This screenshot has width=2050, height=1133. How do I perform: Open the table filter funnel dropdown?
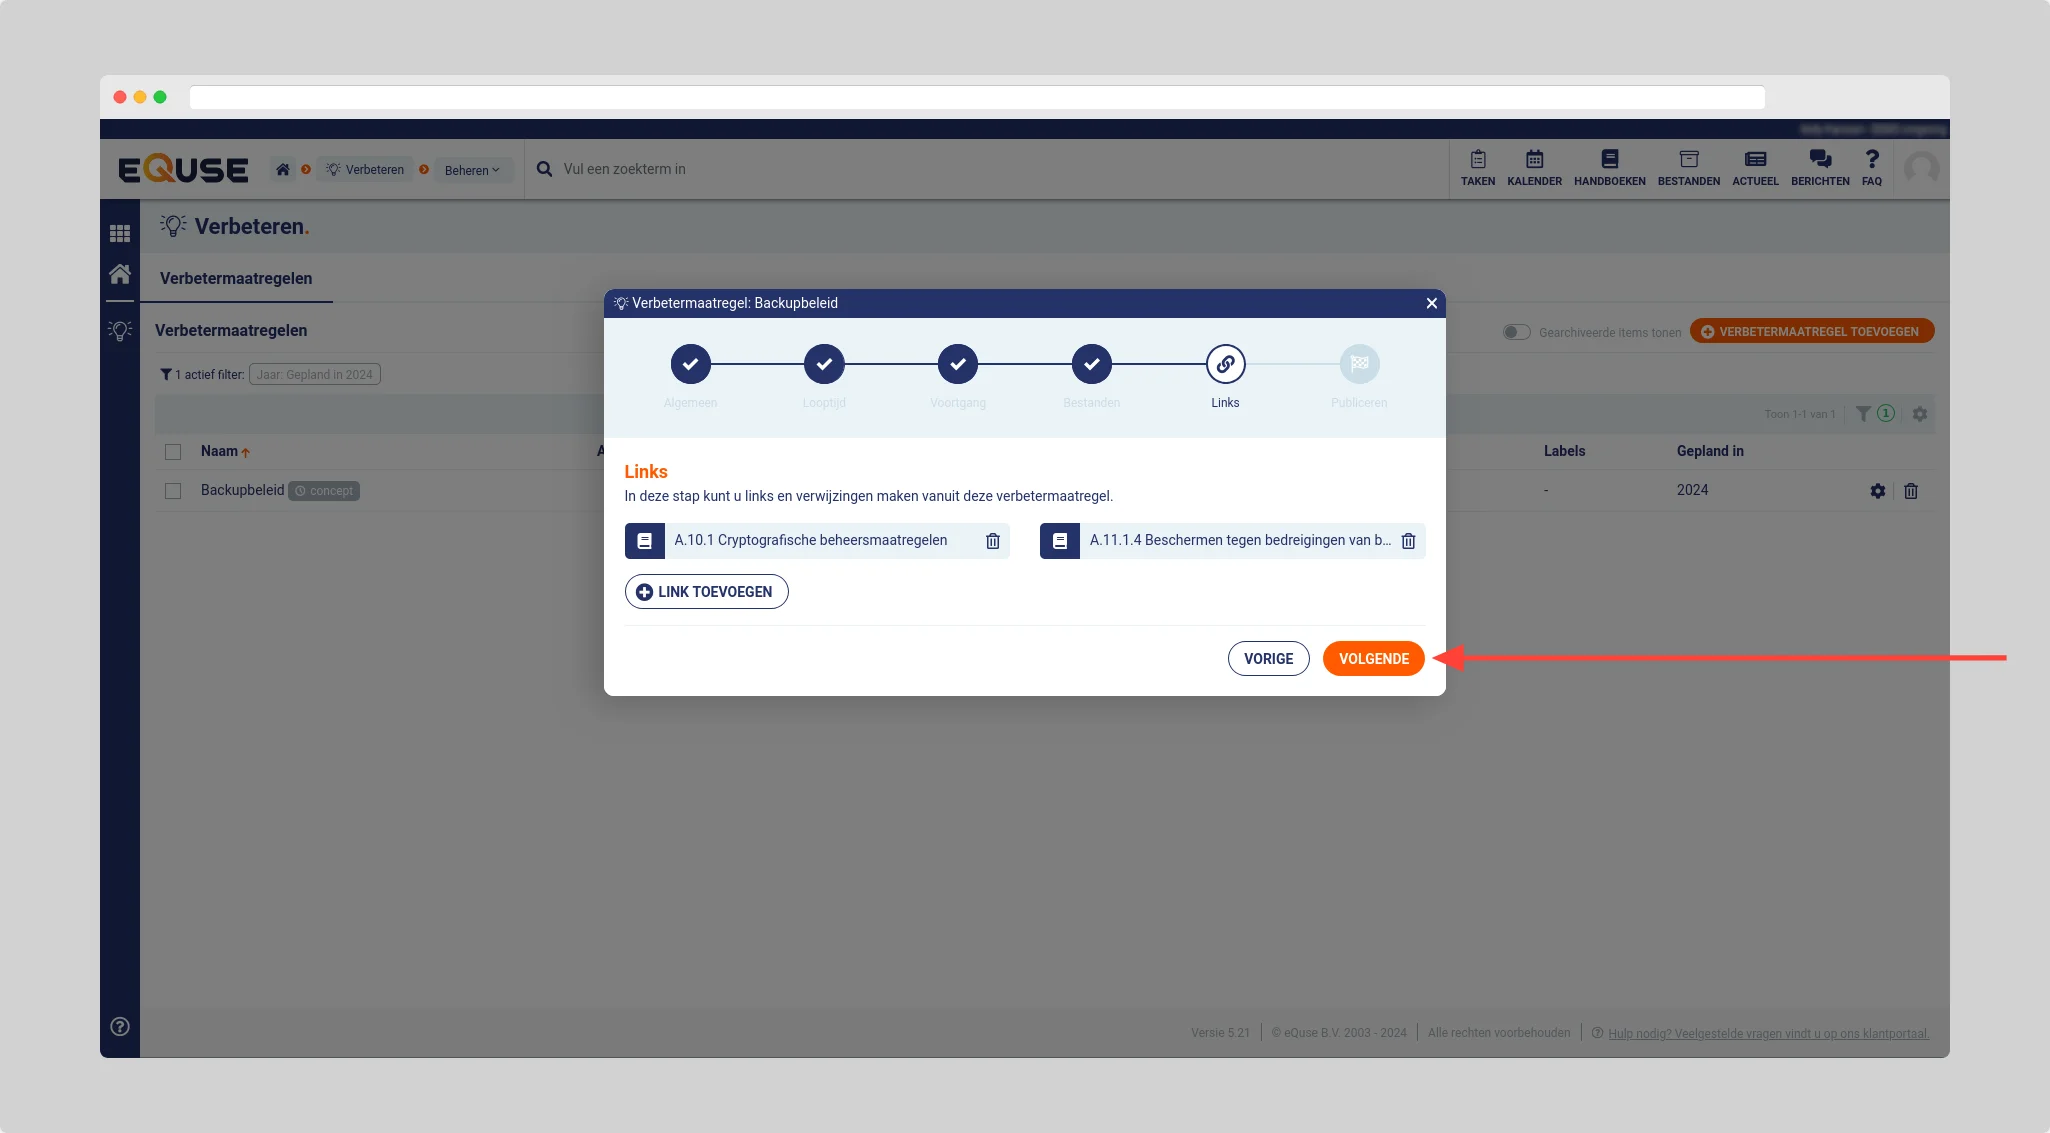[x=1863, y=414]
